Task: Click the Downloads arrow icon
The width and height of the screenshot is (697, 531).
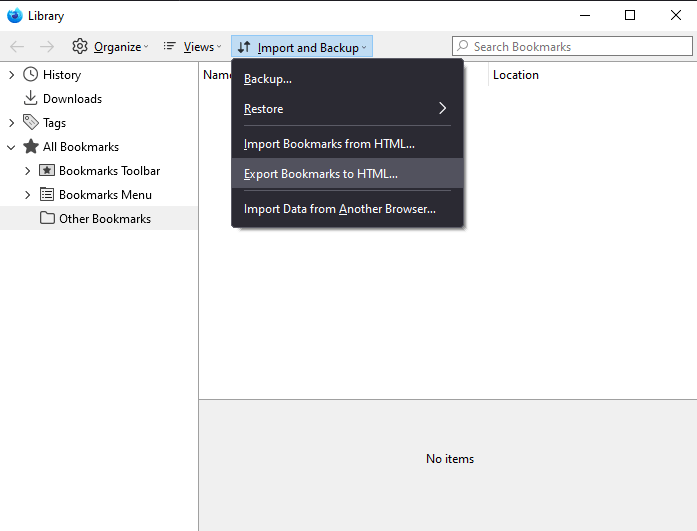Action: [30, 98]
